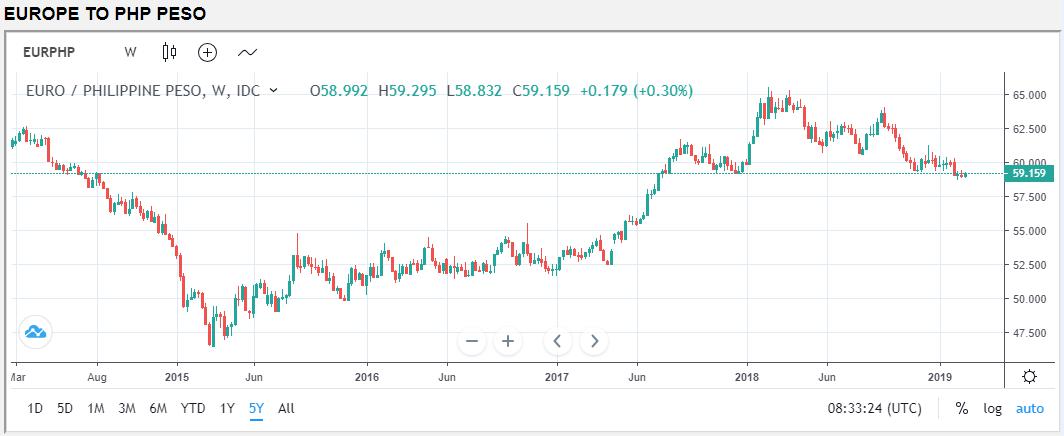Toggle auto scale mode
The width and height of the screenshot is (1064, 436).
[1029, 408]
